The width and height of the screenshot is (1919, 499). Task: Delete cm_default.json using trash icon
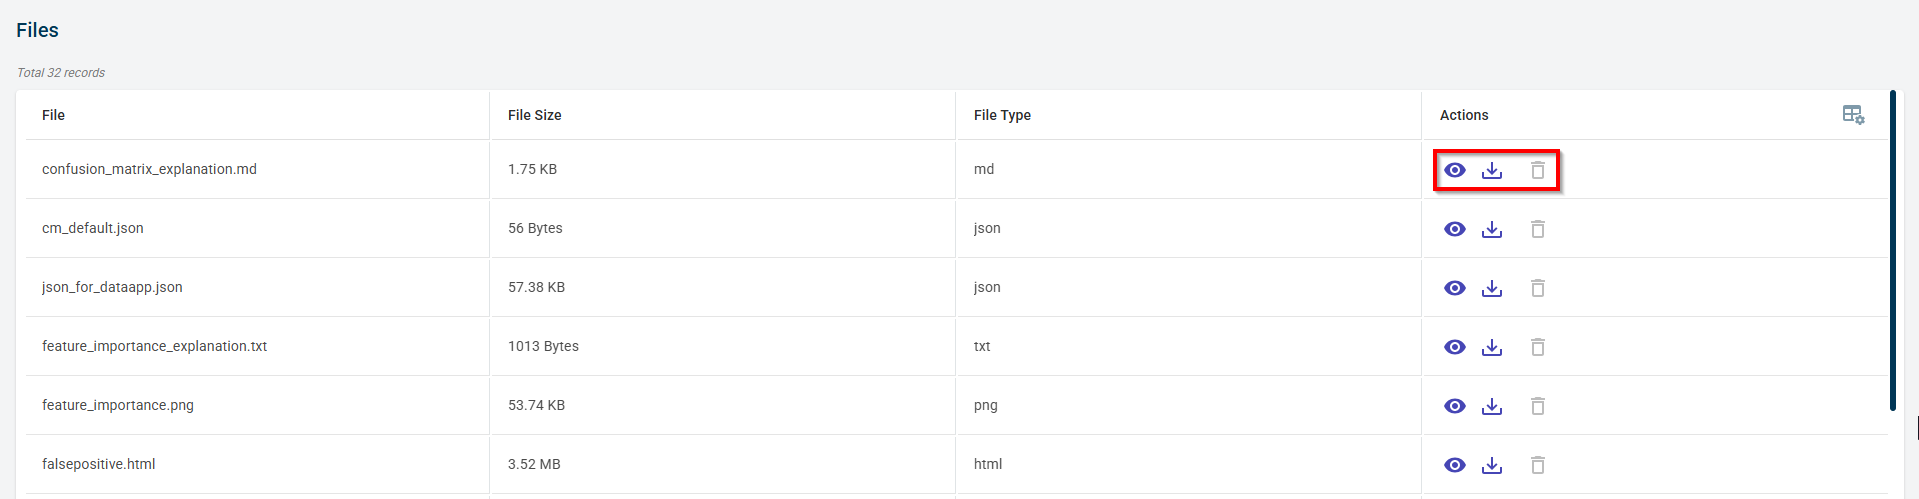1538,229
